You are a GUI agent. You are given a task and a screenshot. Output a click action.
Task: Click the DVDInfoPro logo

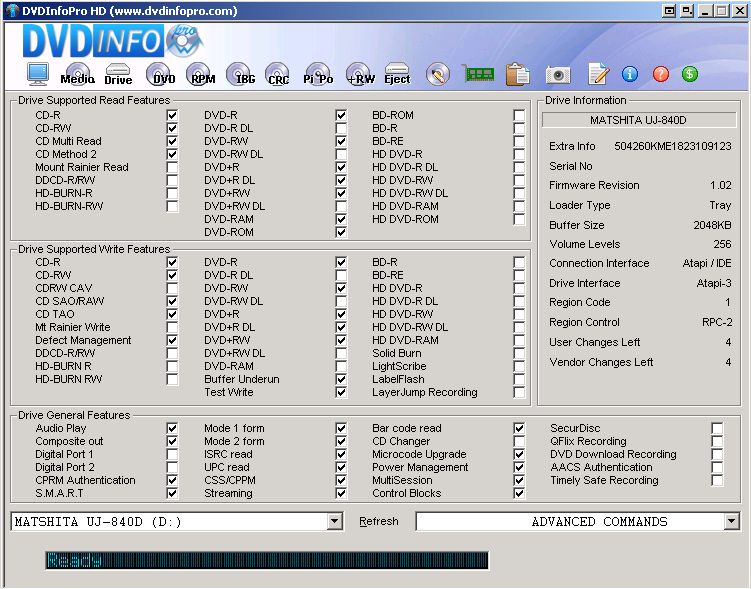pos(113,41)
